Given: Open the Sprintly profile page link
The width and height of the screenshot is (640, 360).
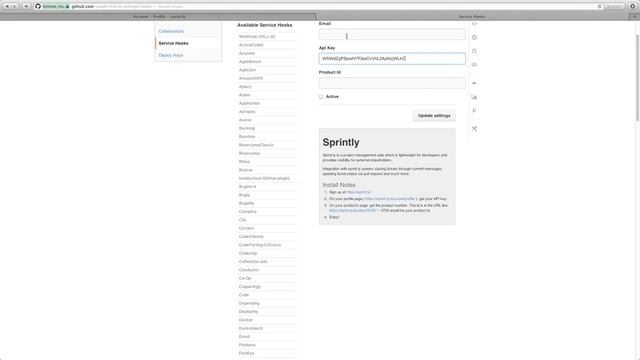Looking at the screenshot, I should 390,199.
